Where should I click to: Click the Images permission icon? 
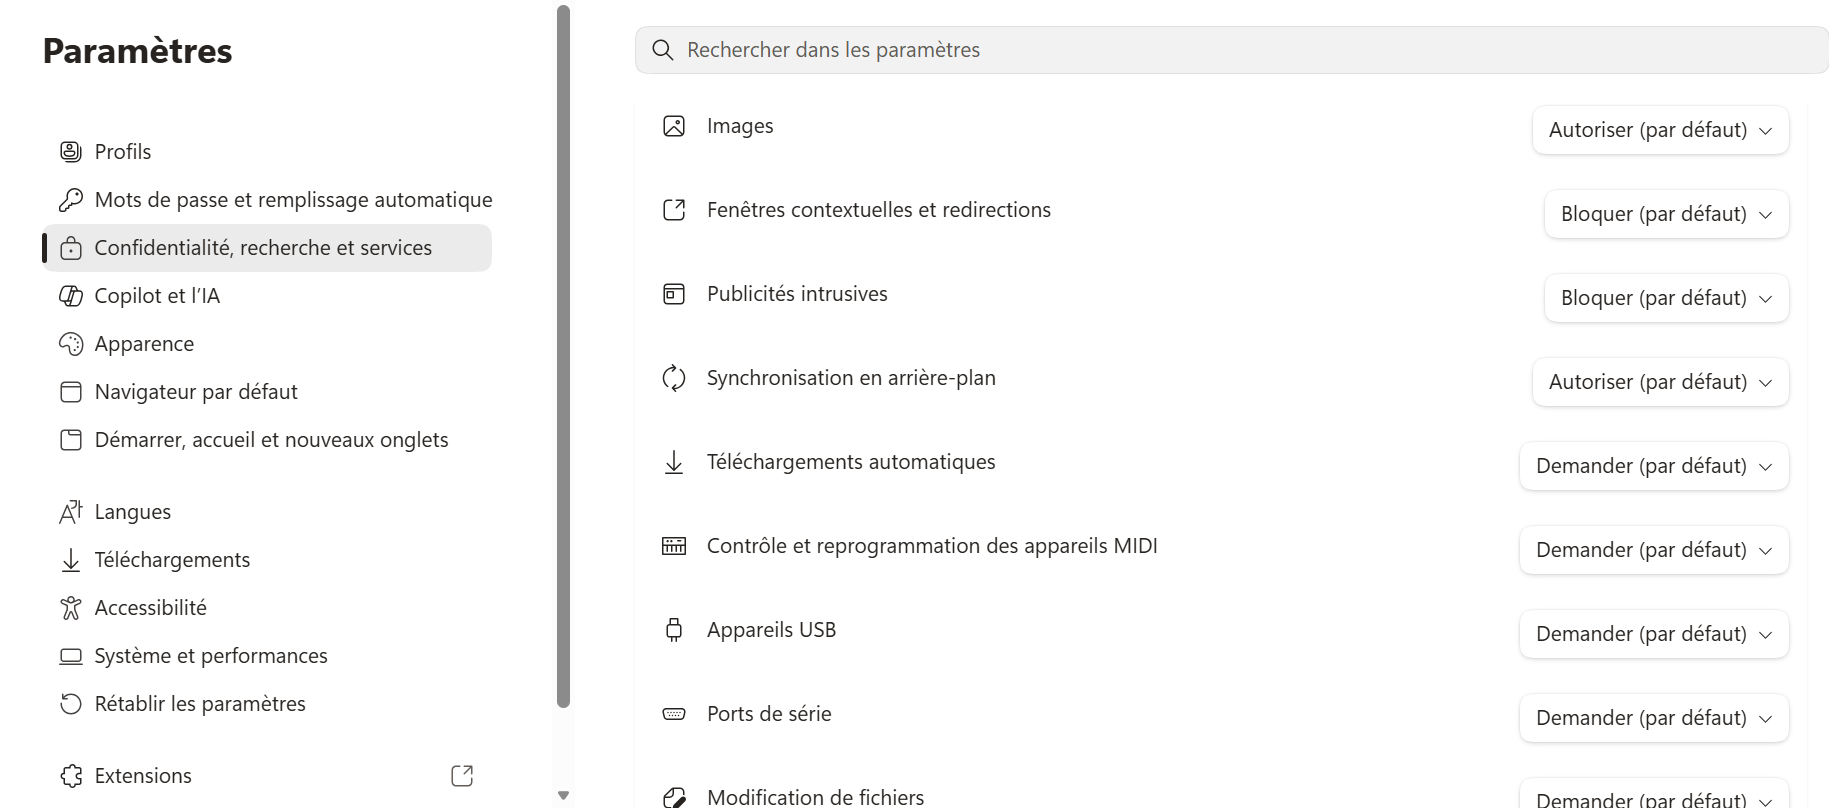[x=674, y=126]
